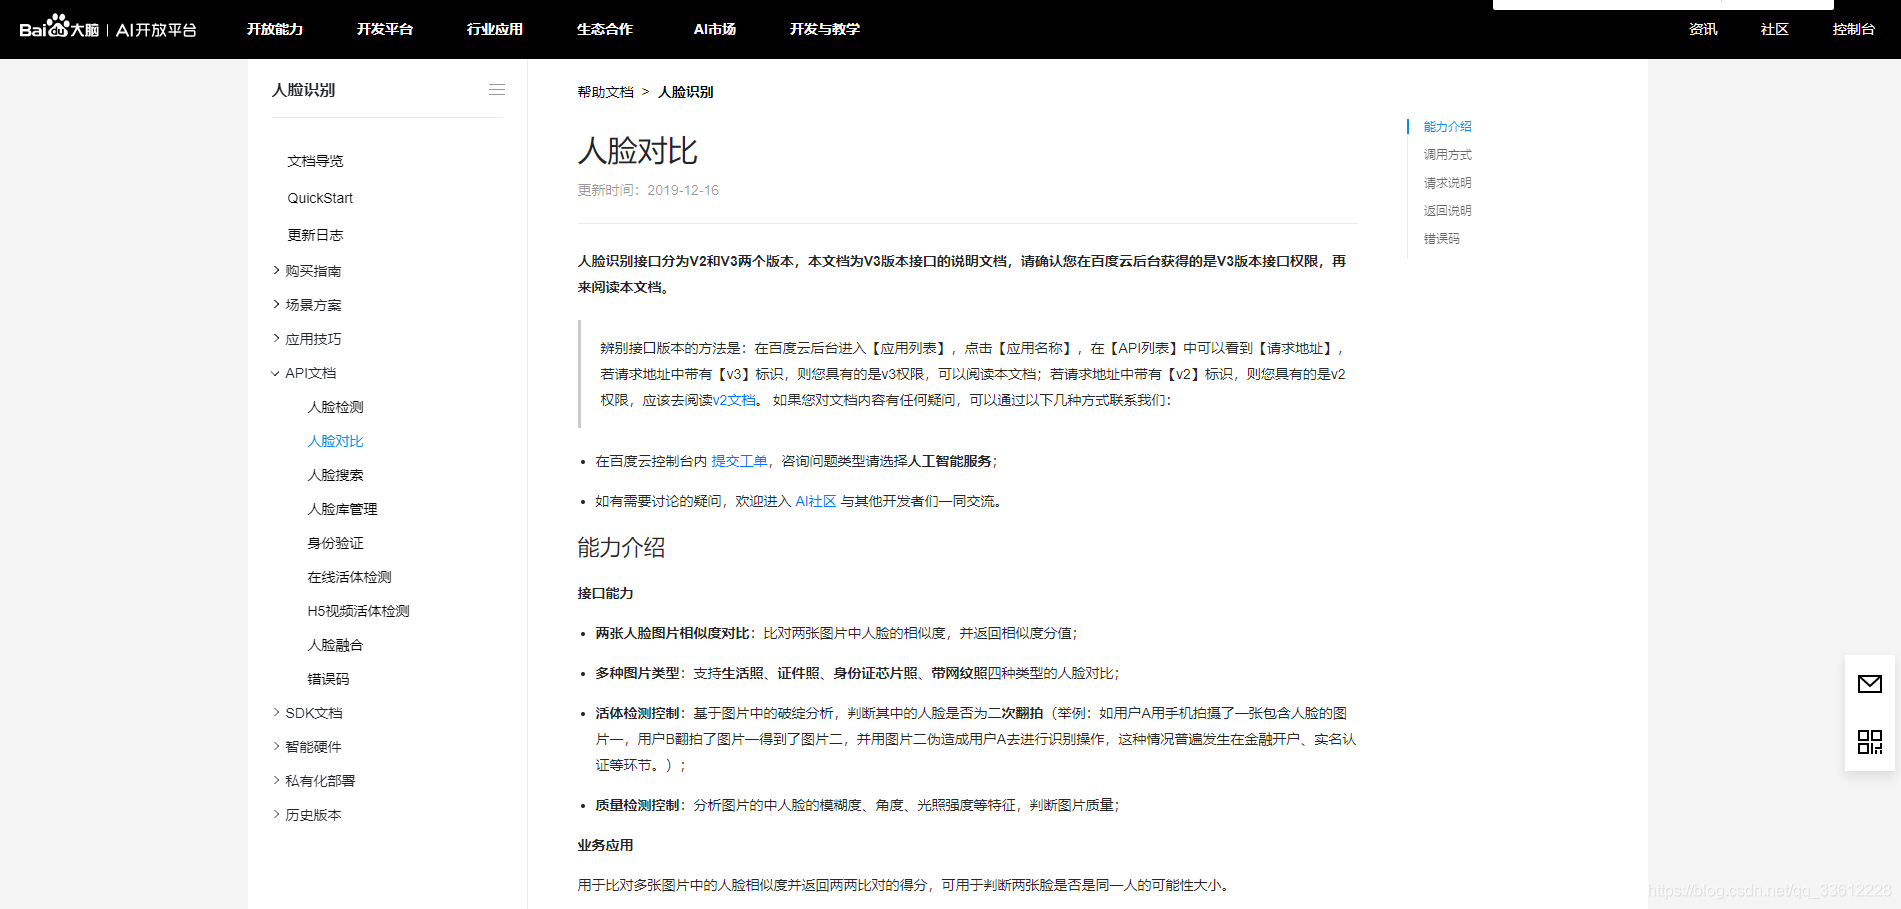Click the 提交工单 link

point(740,461)
